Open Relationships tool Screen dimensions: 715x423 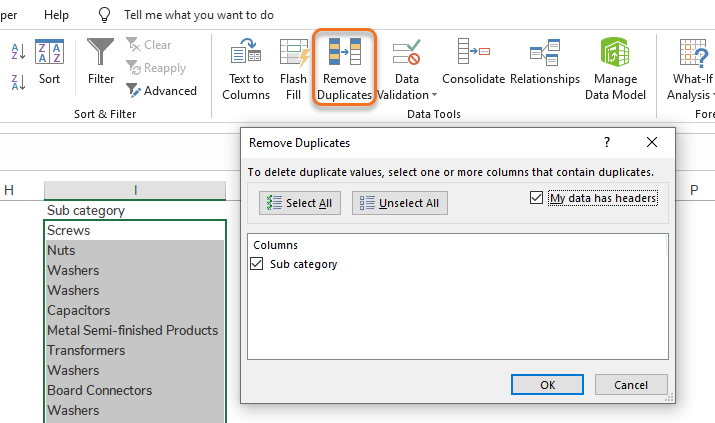[x=544, y=53]
